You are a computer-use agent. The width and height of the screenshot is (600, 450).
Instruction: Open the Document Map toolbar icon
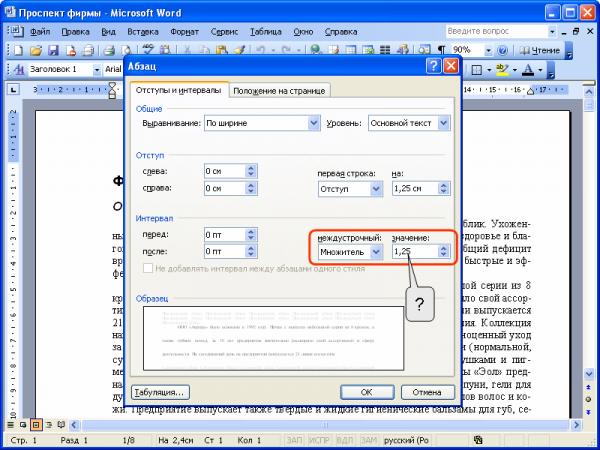424,50
